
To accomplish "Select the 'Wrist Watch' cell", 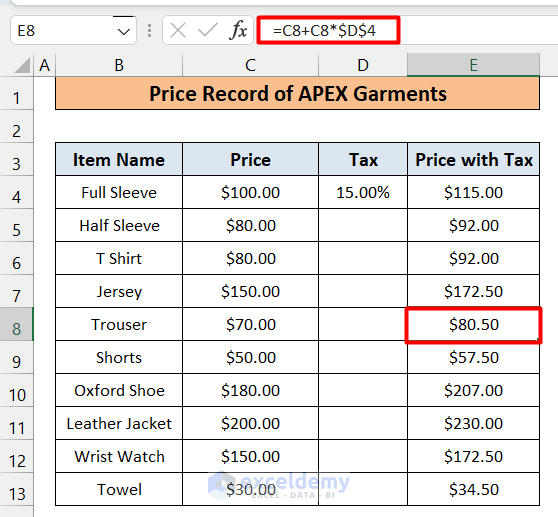I will [119, 456].
